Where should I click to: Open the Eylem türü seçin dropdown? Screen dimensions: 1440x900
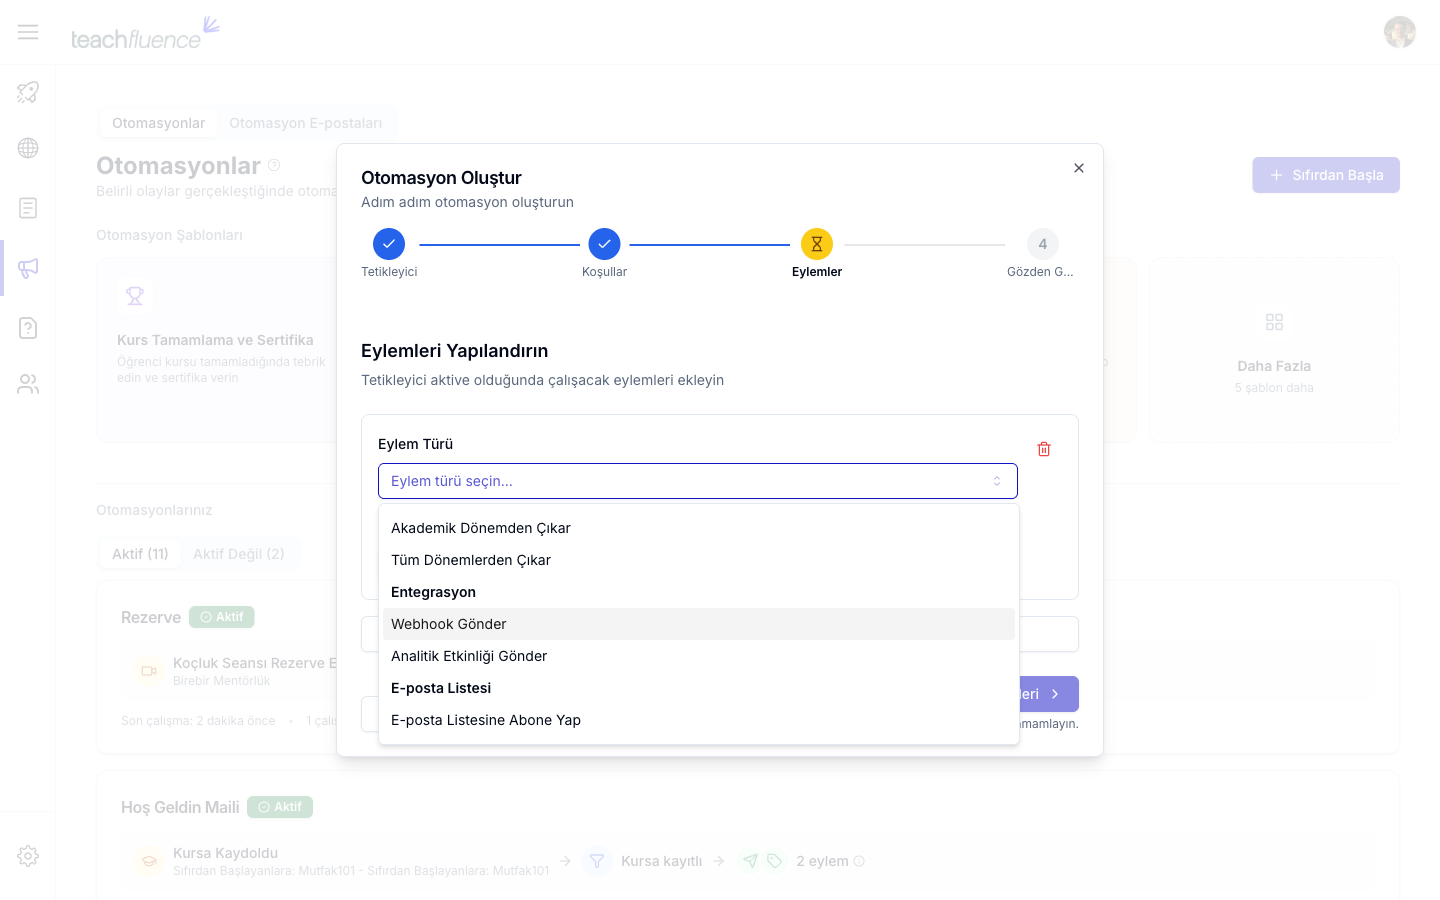698,481
